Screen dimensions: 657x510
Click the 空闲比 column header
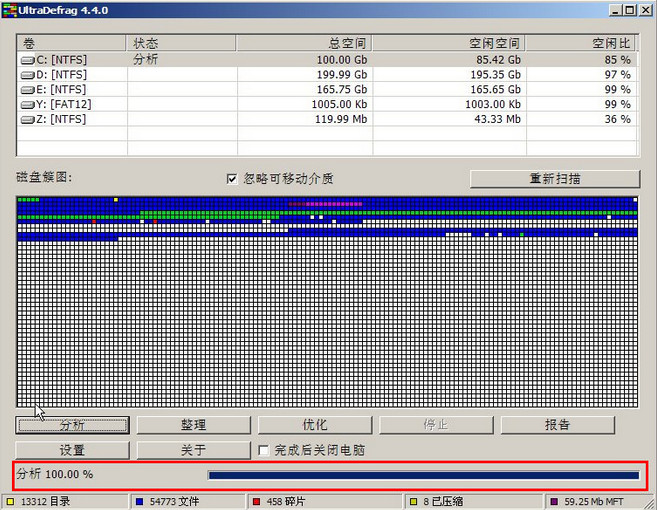tap(580, 43)
